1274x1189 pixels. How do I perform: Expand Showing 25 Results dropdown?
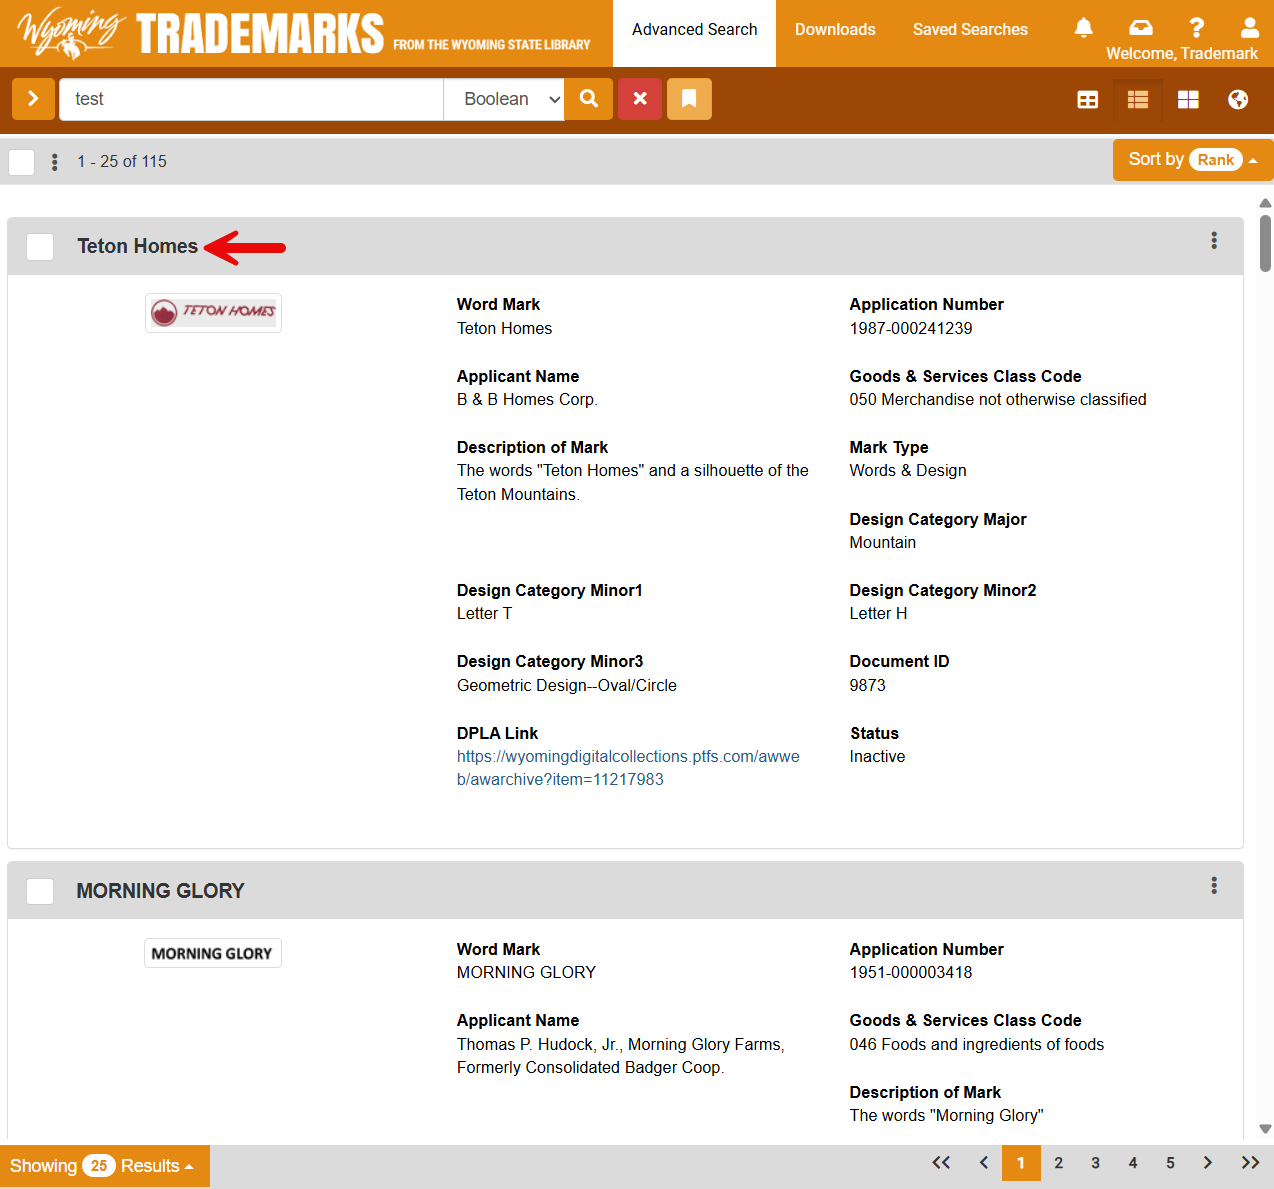pyautogui.click(x=103, y=1166)
